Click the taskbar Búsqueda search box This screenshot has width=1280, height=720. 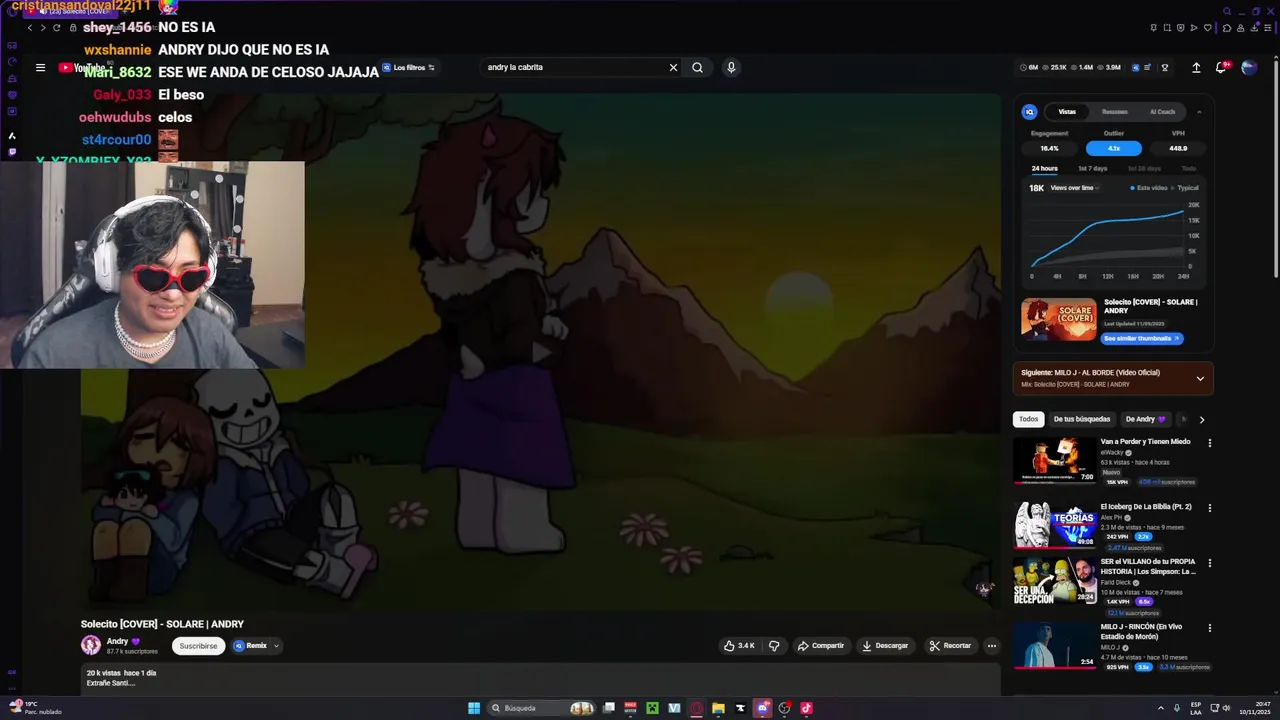pos(541,708)
